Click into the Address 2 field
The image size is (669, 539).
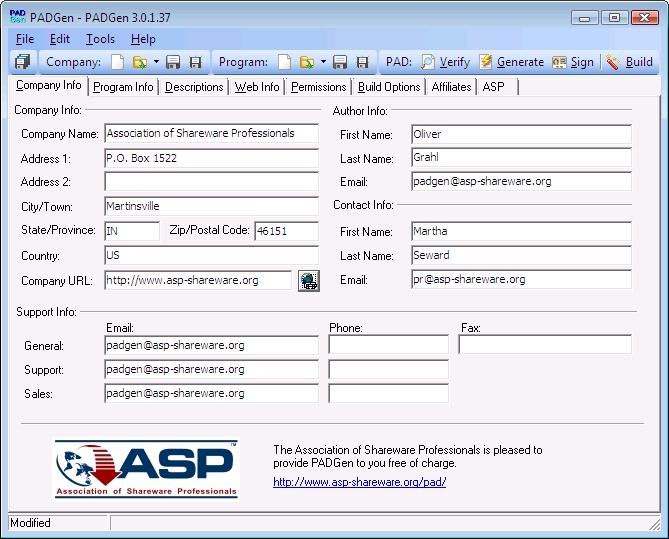coord(211,182)
